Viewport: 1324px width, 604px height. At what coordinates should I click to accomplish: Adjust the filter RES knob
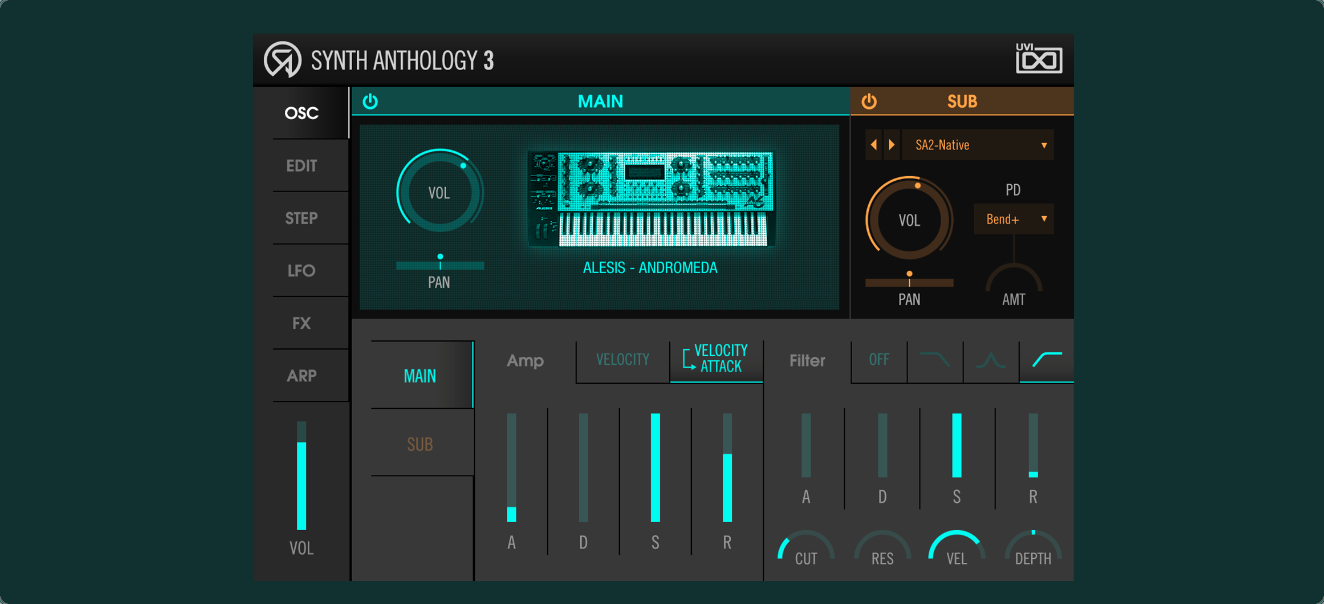click(x=882, y=548)
